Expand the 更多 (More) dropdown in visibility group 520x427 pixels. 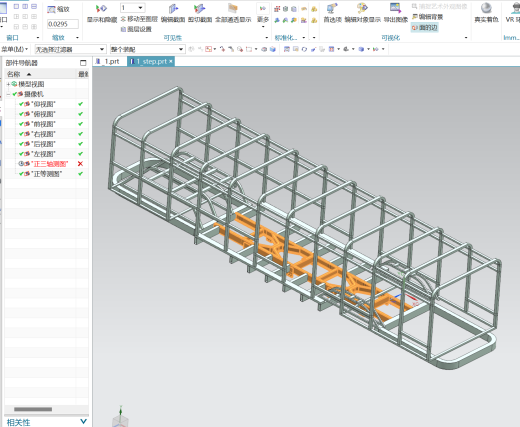click(x=263, y=21)
